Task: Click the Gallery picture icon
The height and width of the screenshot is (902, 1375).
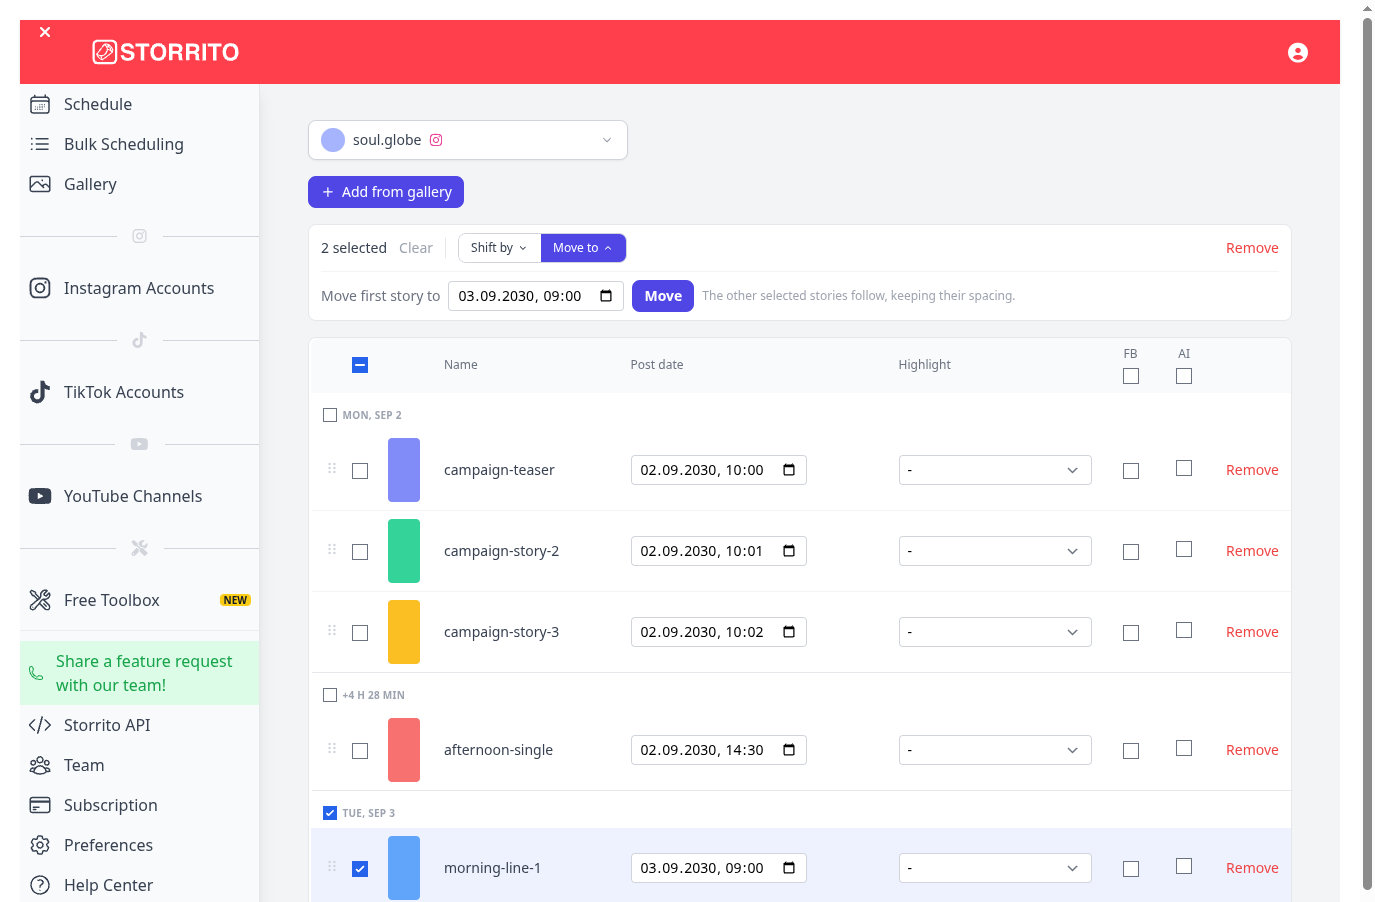Action: pos(40,184)
